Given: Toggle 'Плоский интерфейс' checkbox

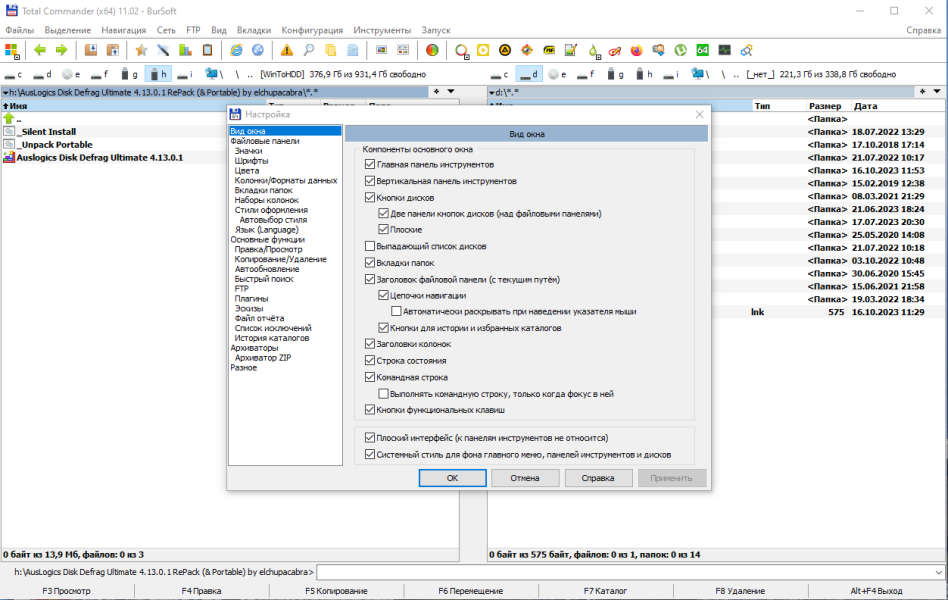Looking at the screenshot, I should 370,437.
